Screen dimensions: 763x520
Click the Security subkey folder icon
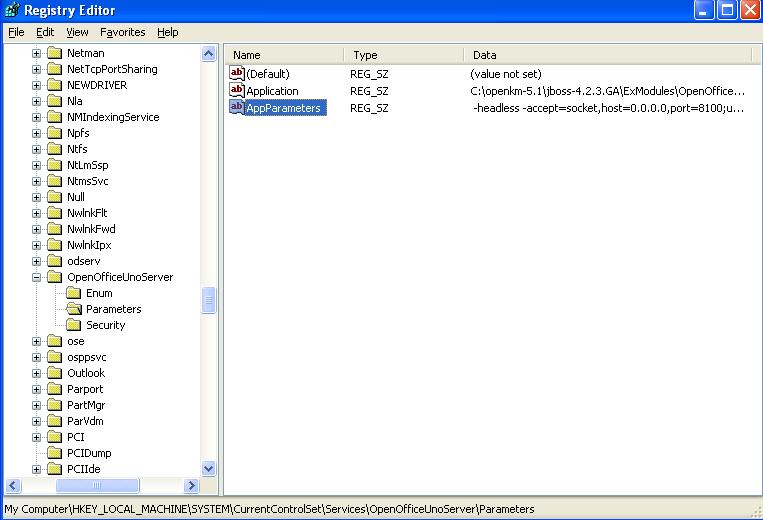tap(73, 325)
